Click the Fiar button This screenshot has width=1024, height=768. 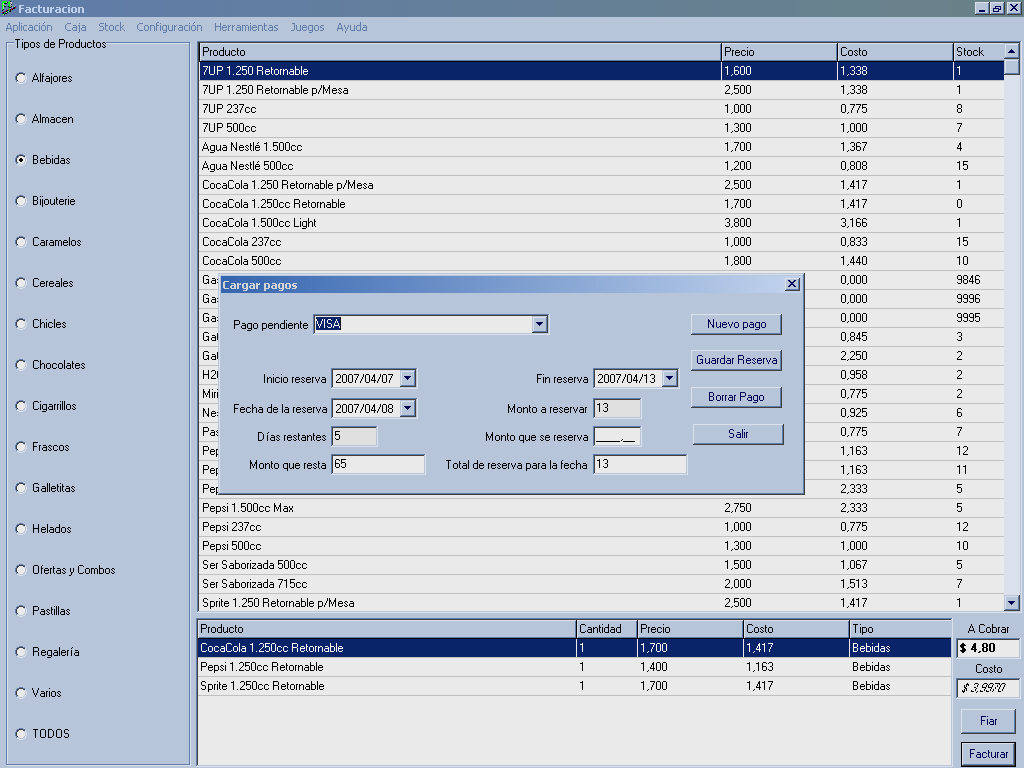point(988,721)
